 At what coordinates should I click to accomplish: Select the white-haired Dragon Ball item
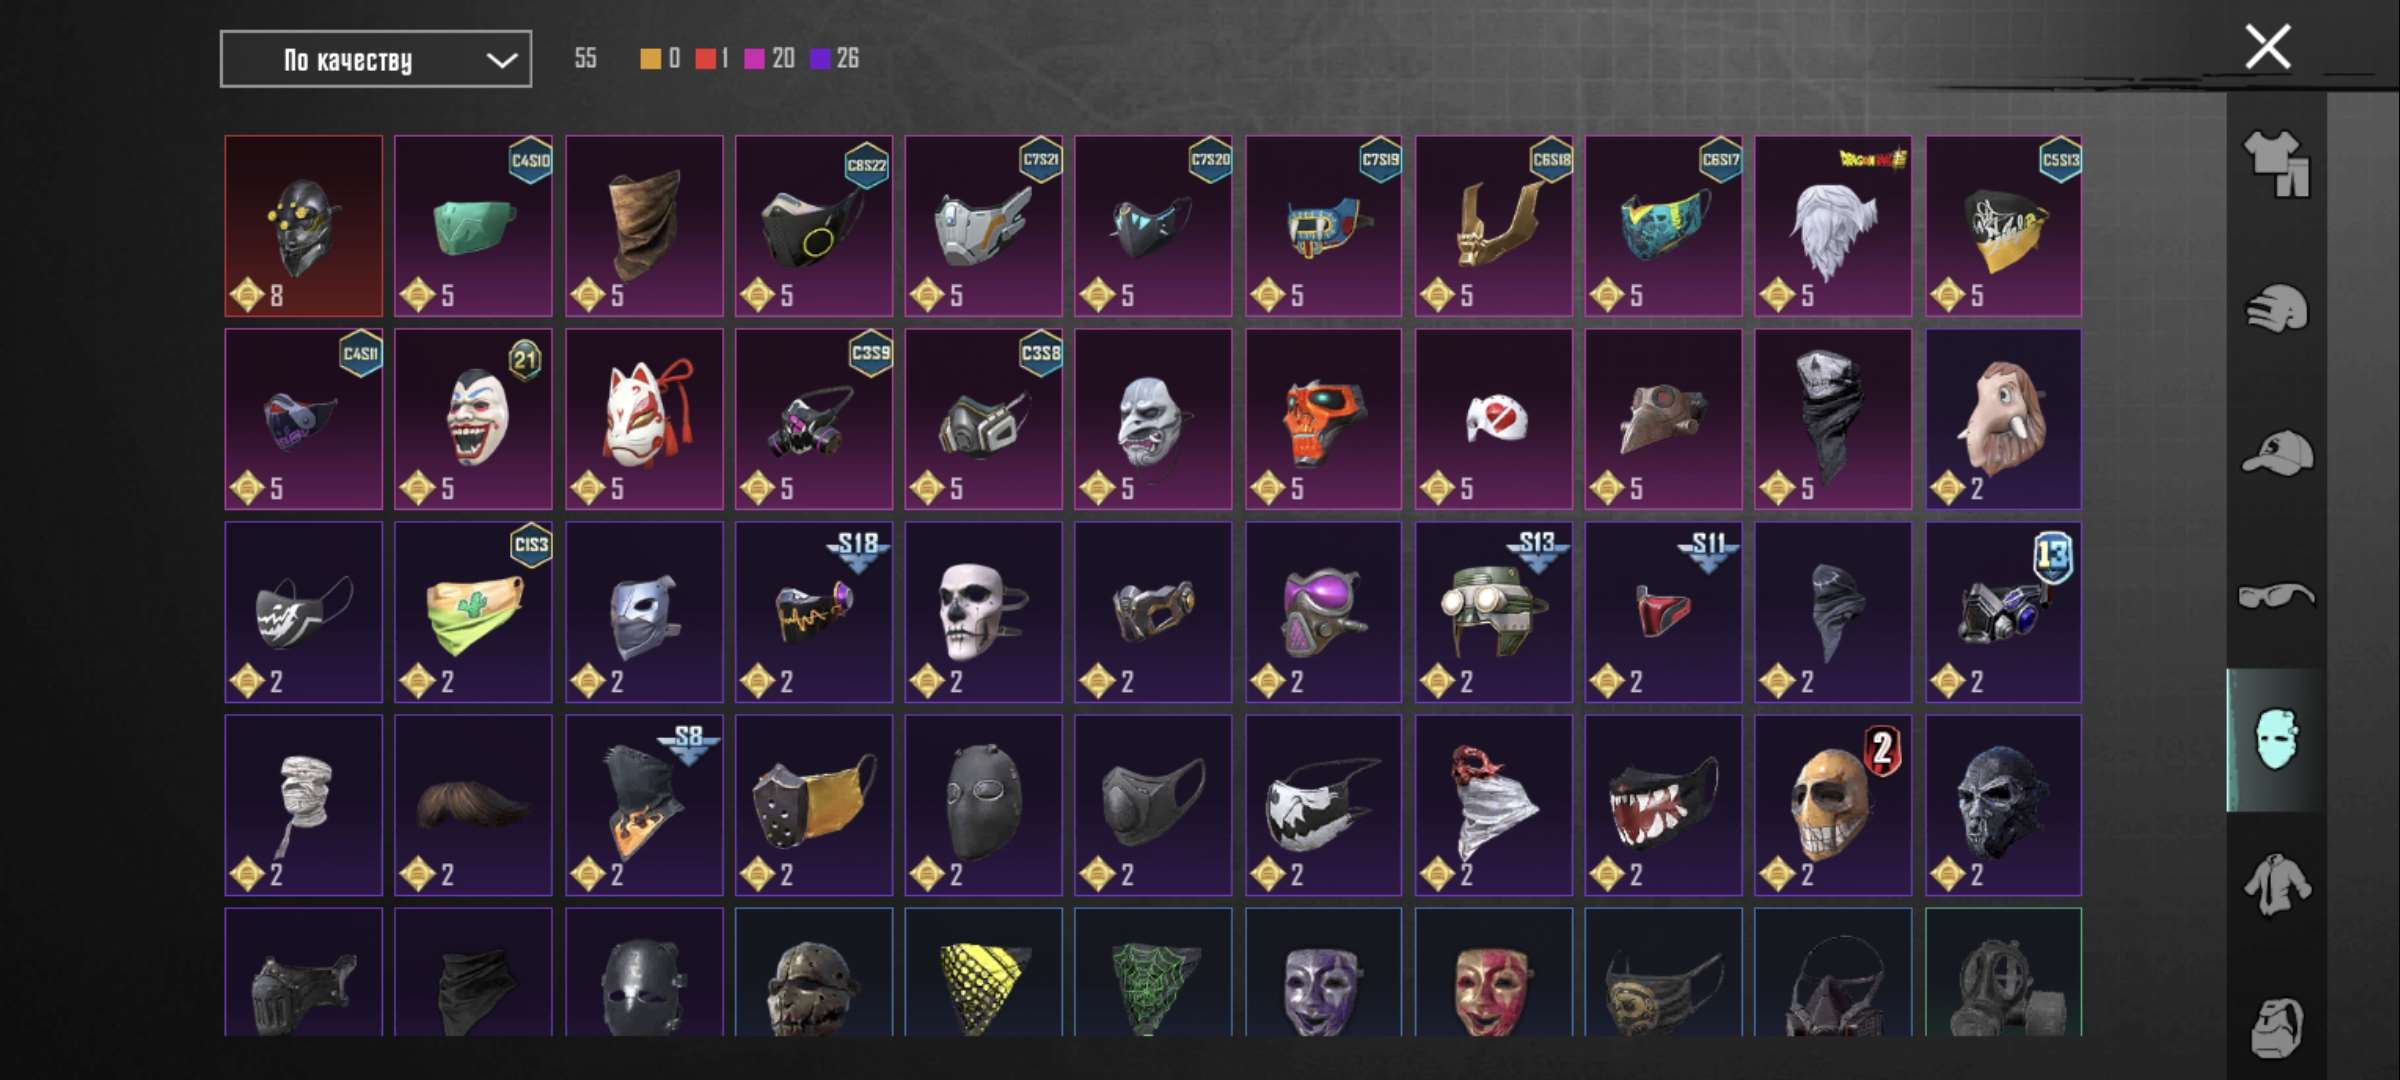pyautogui.click(x=1833, y=226)
